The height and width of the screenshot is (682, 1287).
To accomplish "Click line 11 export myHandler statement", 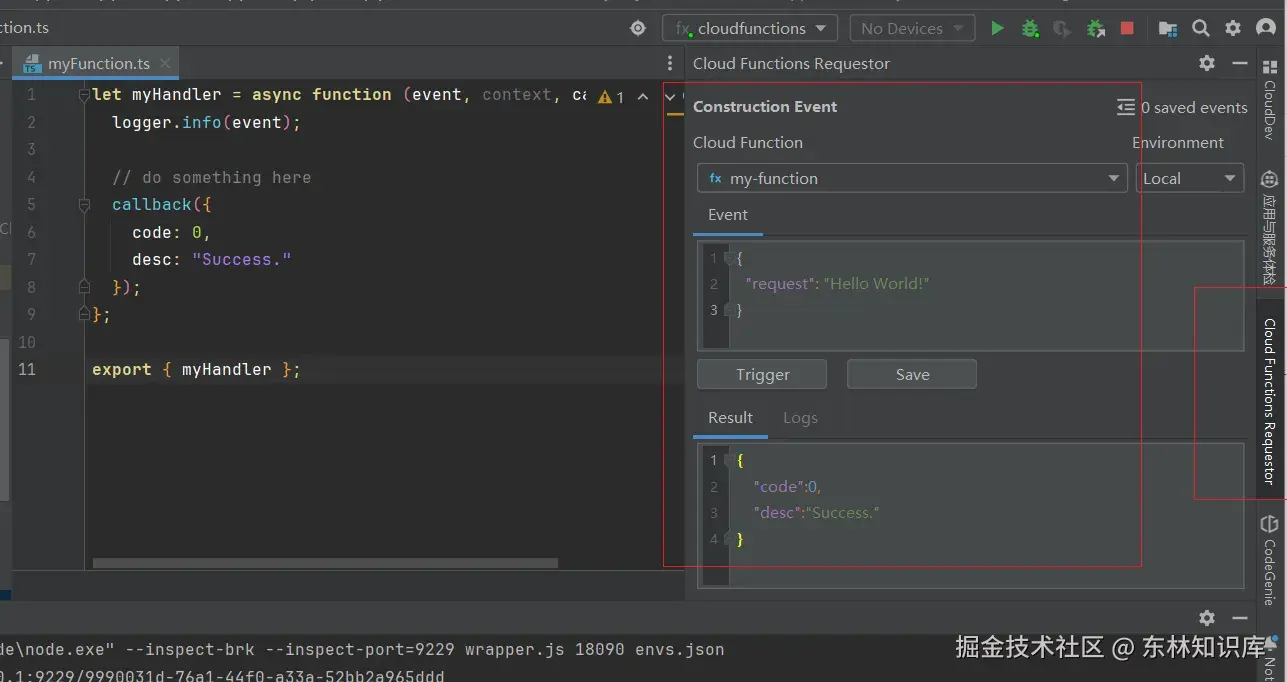I will click(196, 370).
